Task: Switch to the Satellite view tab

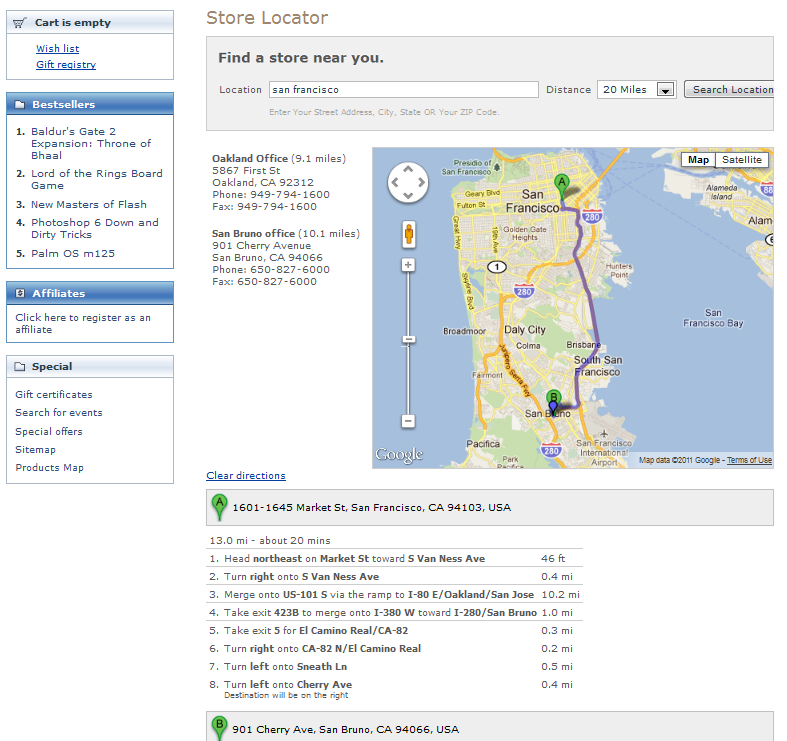Action: [742, 160]
